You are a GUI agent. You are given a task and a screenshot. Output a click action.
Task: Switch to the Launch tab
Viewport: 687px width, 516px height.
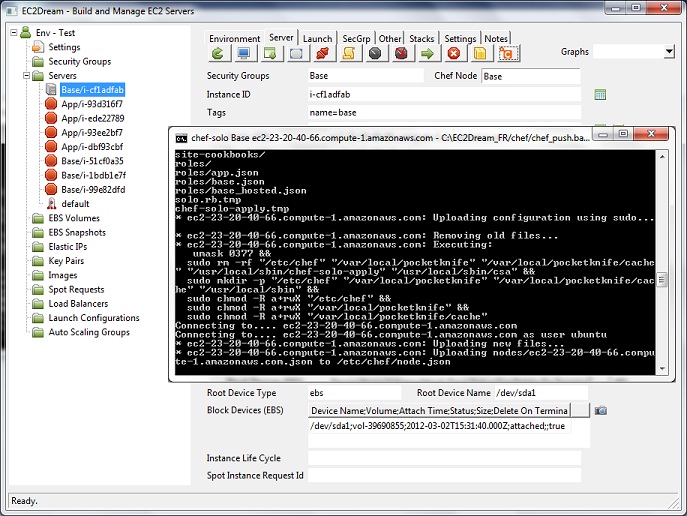[x=317, y=39]
